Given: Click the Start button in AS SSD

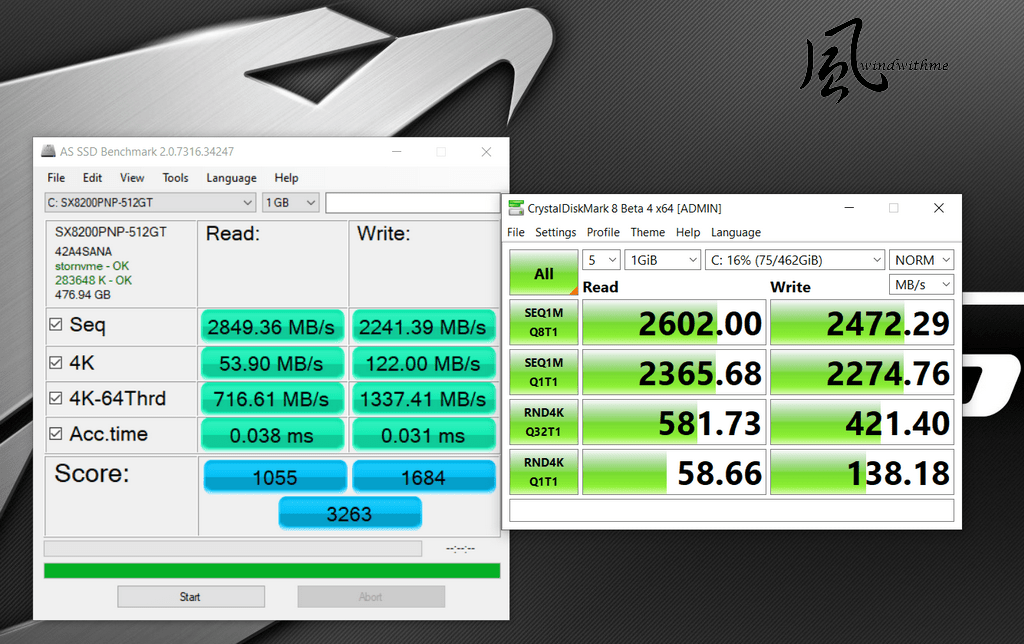Looking at the screenshot, I should point(191,596).
